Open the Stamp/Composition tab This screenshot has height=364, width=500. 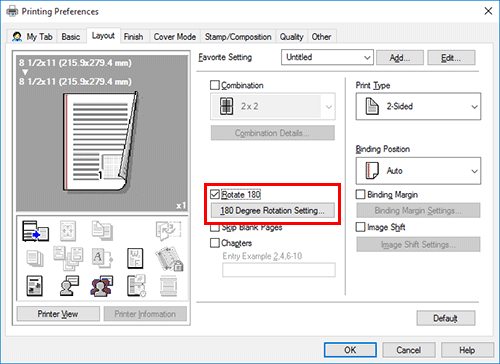tap(238, 37)
